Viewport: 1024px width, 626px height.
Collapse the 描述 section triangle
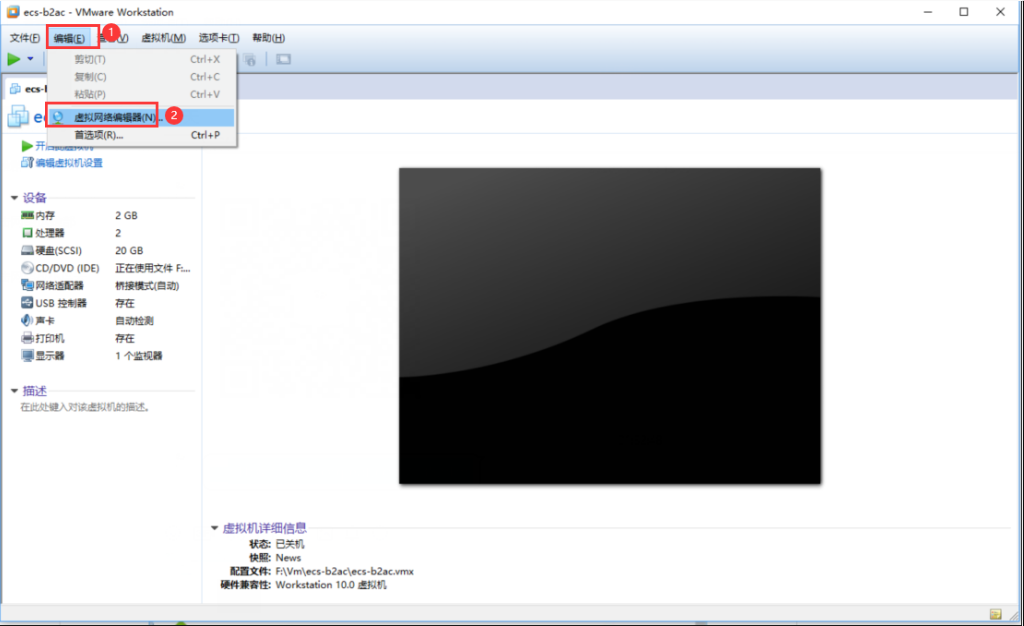point(14,391)
